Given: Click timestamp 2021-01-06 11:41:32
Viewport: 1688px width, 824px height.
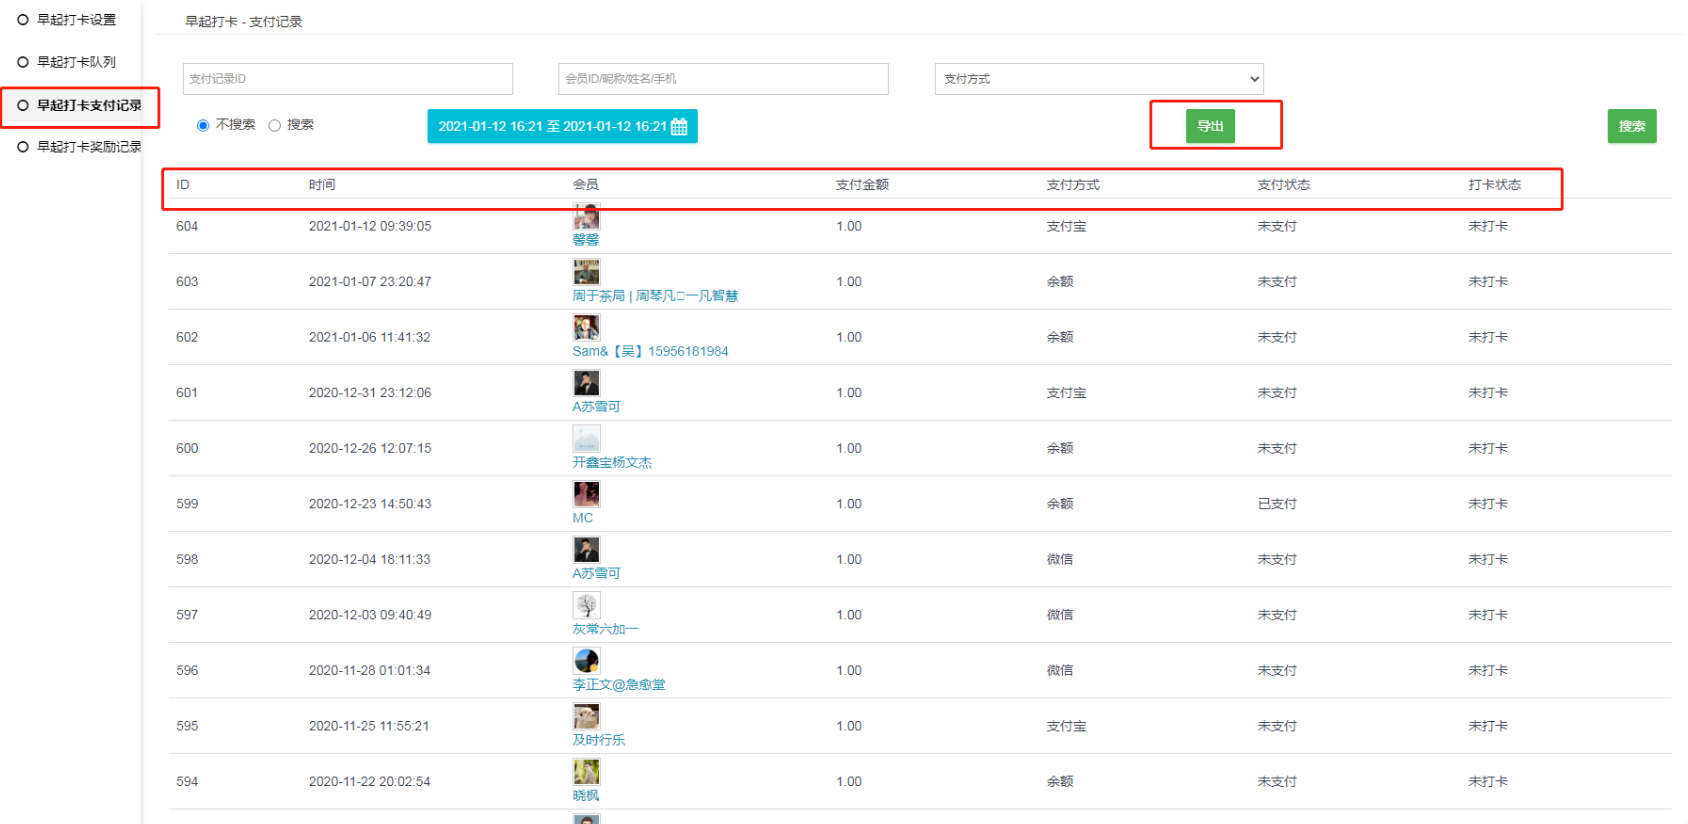Looking at the screenshot, I should [370, 338].
